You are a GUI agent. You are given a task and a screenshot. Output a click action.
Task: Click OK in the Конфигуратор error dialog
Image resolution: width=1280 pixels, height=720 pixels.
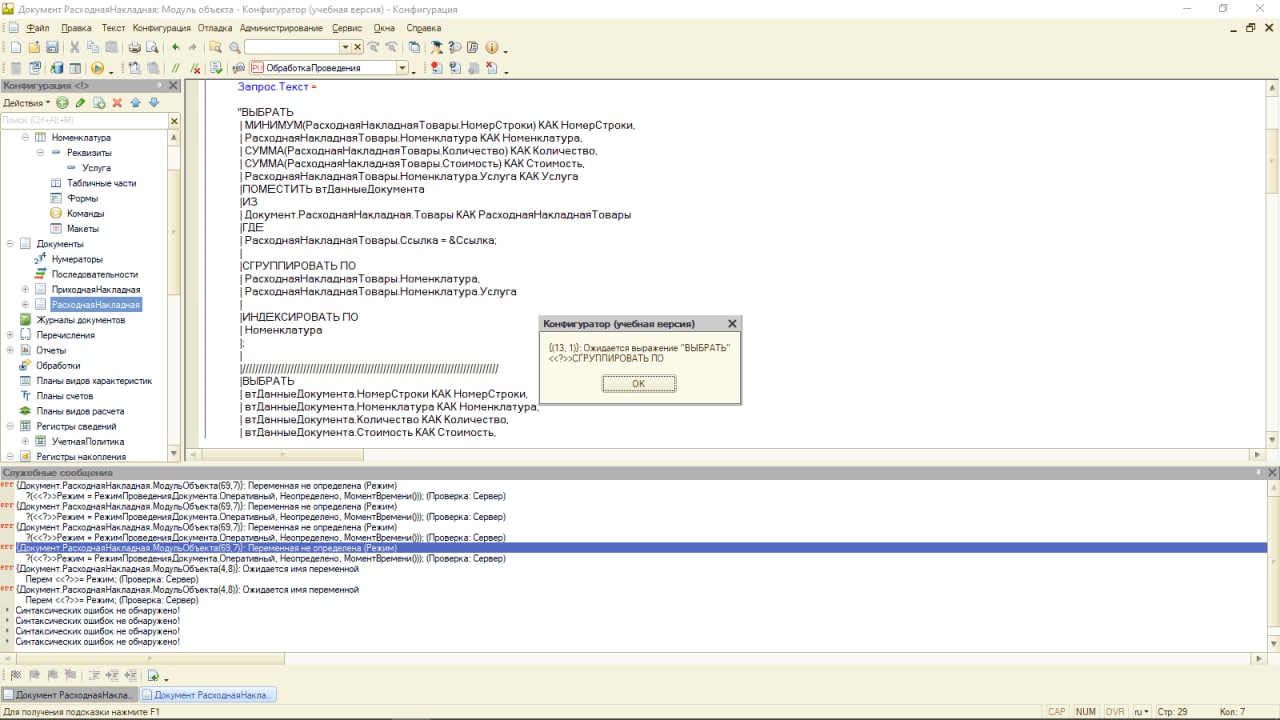[639, 384]
